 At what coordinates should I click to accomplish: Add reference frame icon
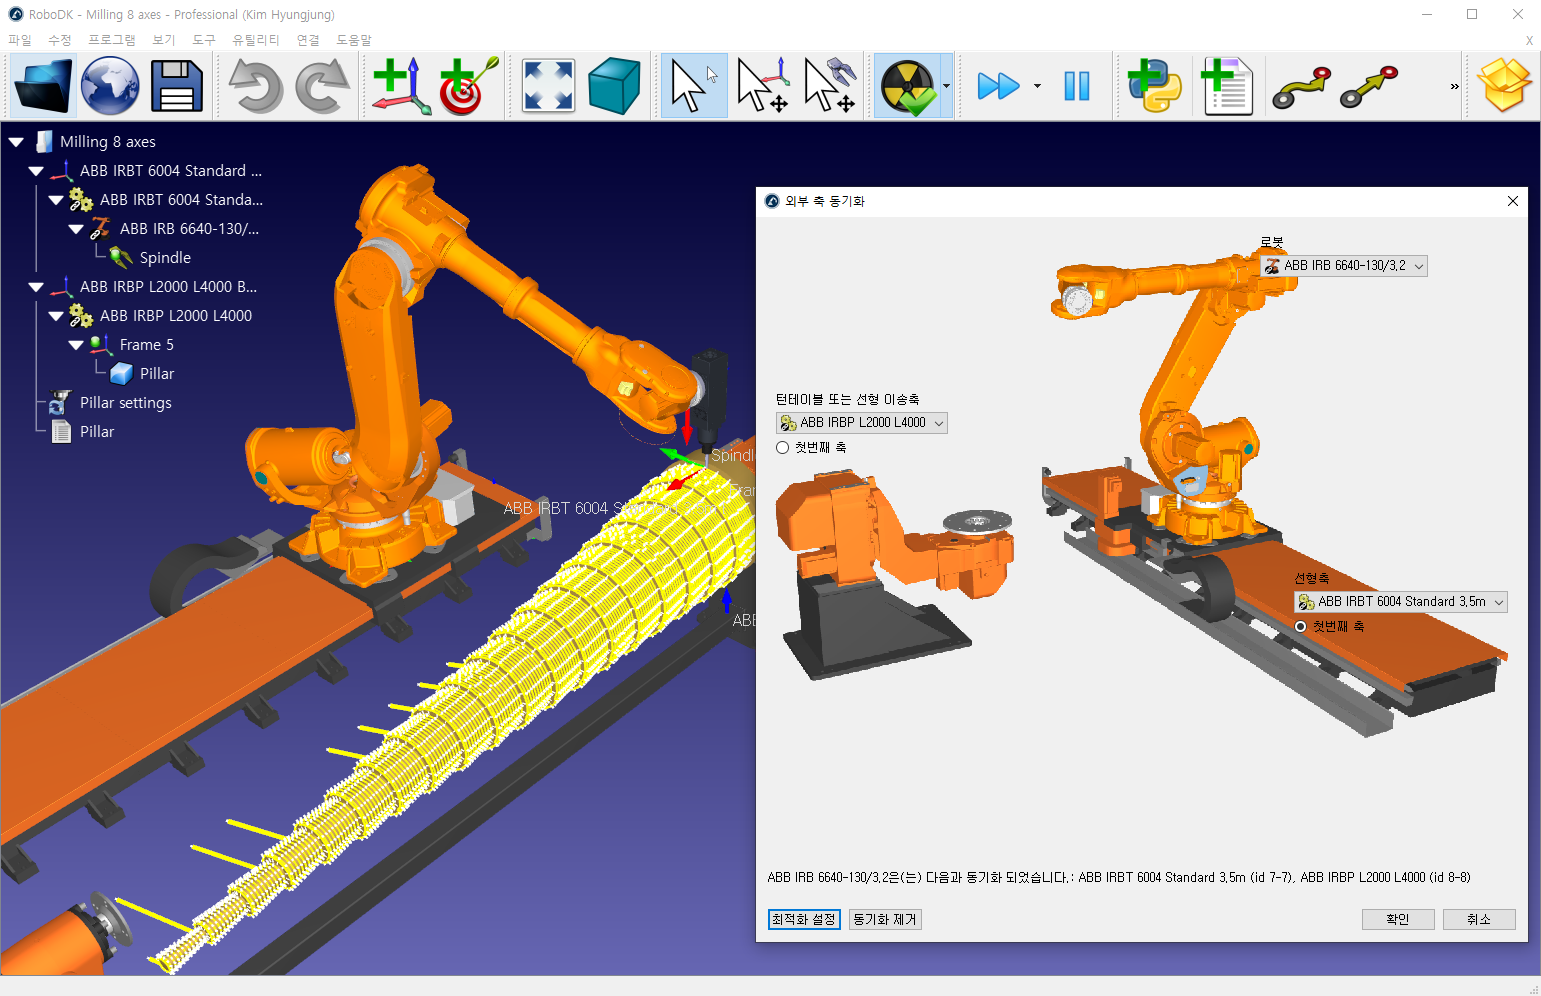(400, 86)
